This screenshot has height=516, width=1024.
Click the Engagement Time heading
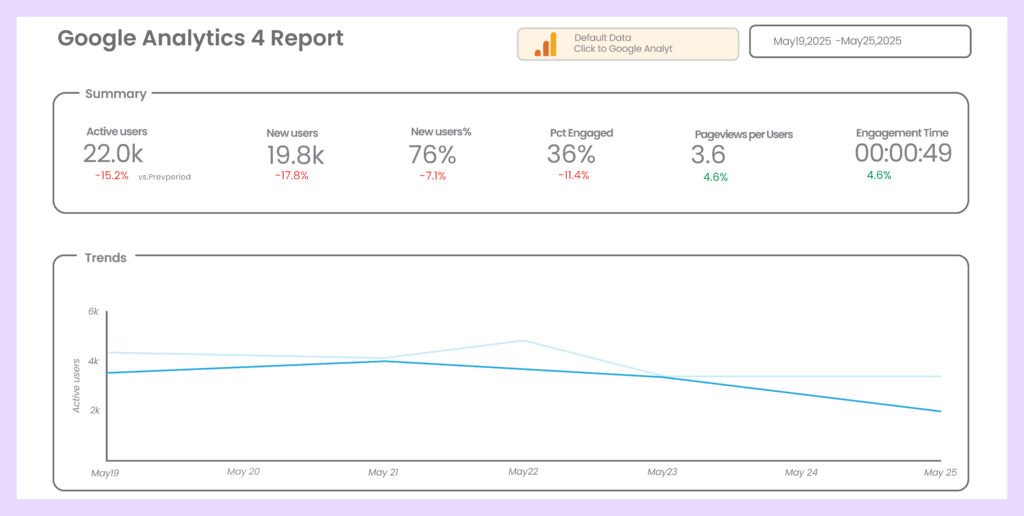coord(902,133)
